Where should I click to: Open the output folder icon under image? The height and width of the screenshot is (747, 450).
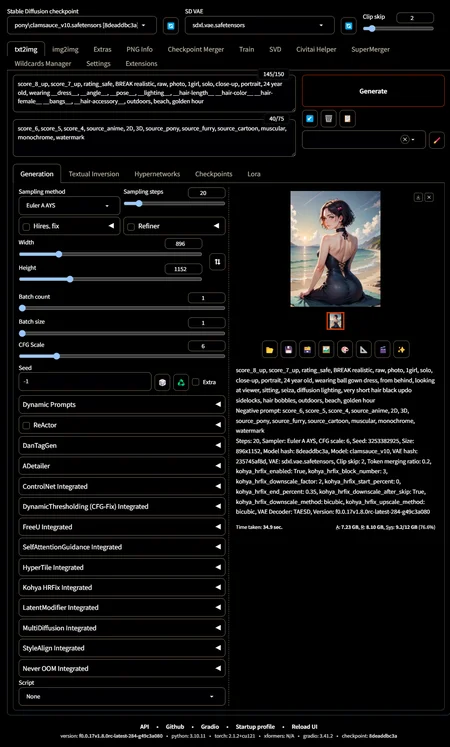tap(270, 350)
